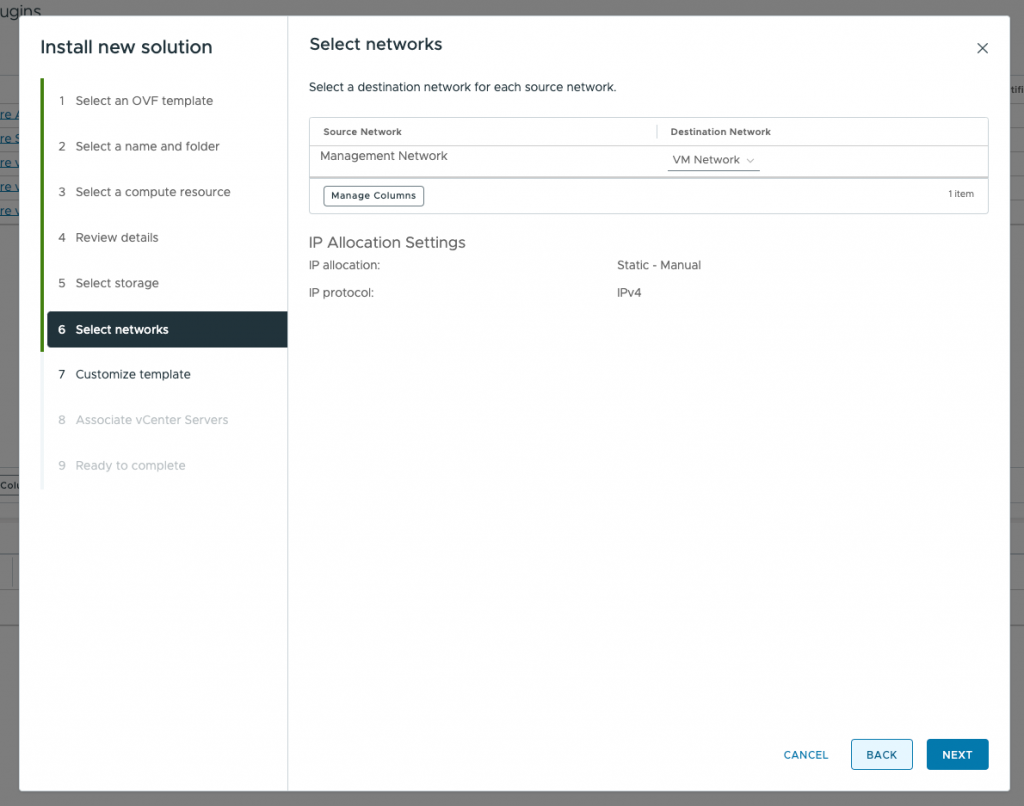Click the Destination Network column header
The image size is (1024, 806).
pos(720,132)
